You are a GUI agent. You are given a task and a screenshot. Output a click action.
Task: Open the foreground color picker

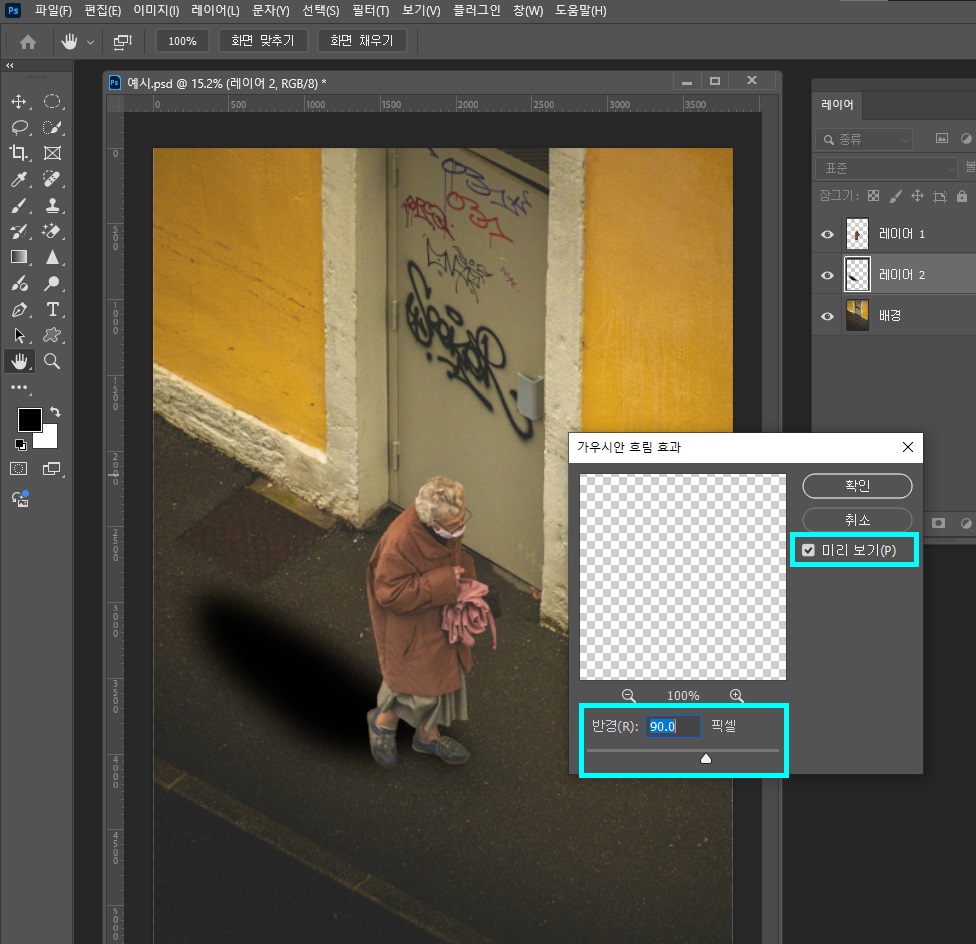click(x=29, y=420)
